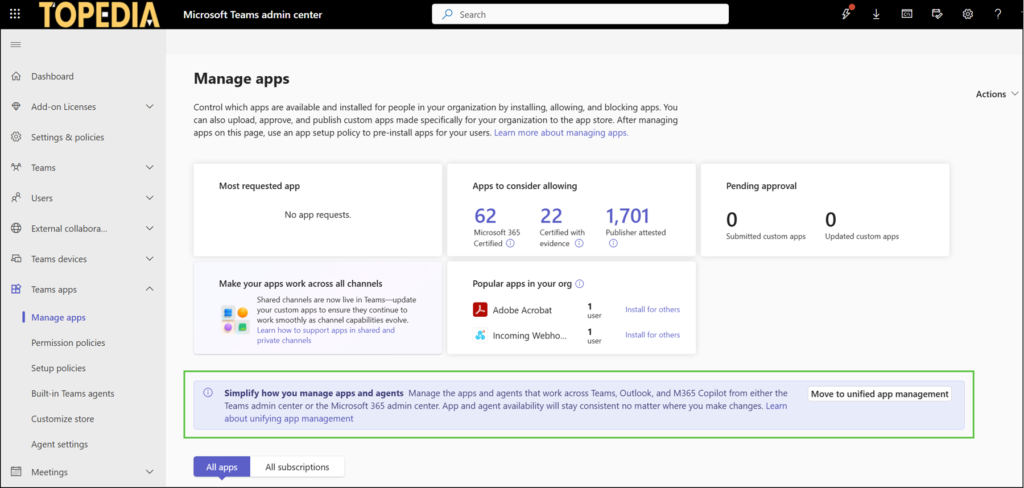The image size is (1024, 488).
Task: Click the Manage apps page heading
Action: point(242,79)
